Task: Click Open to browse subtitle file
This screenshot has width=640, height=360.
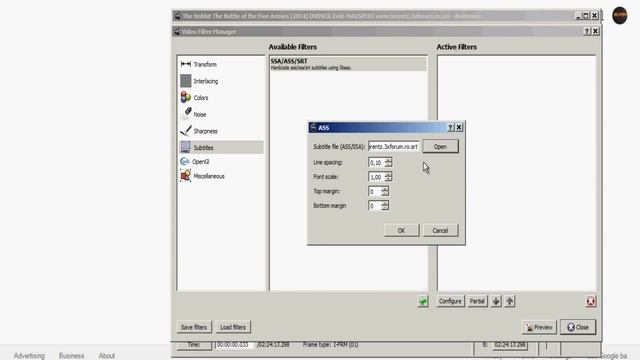Action: tap(440, 147)
